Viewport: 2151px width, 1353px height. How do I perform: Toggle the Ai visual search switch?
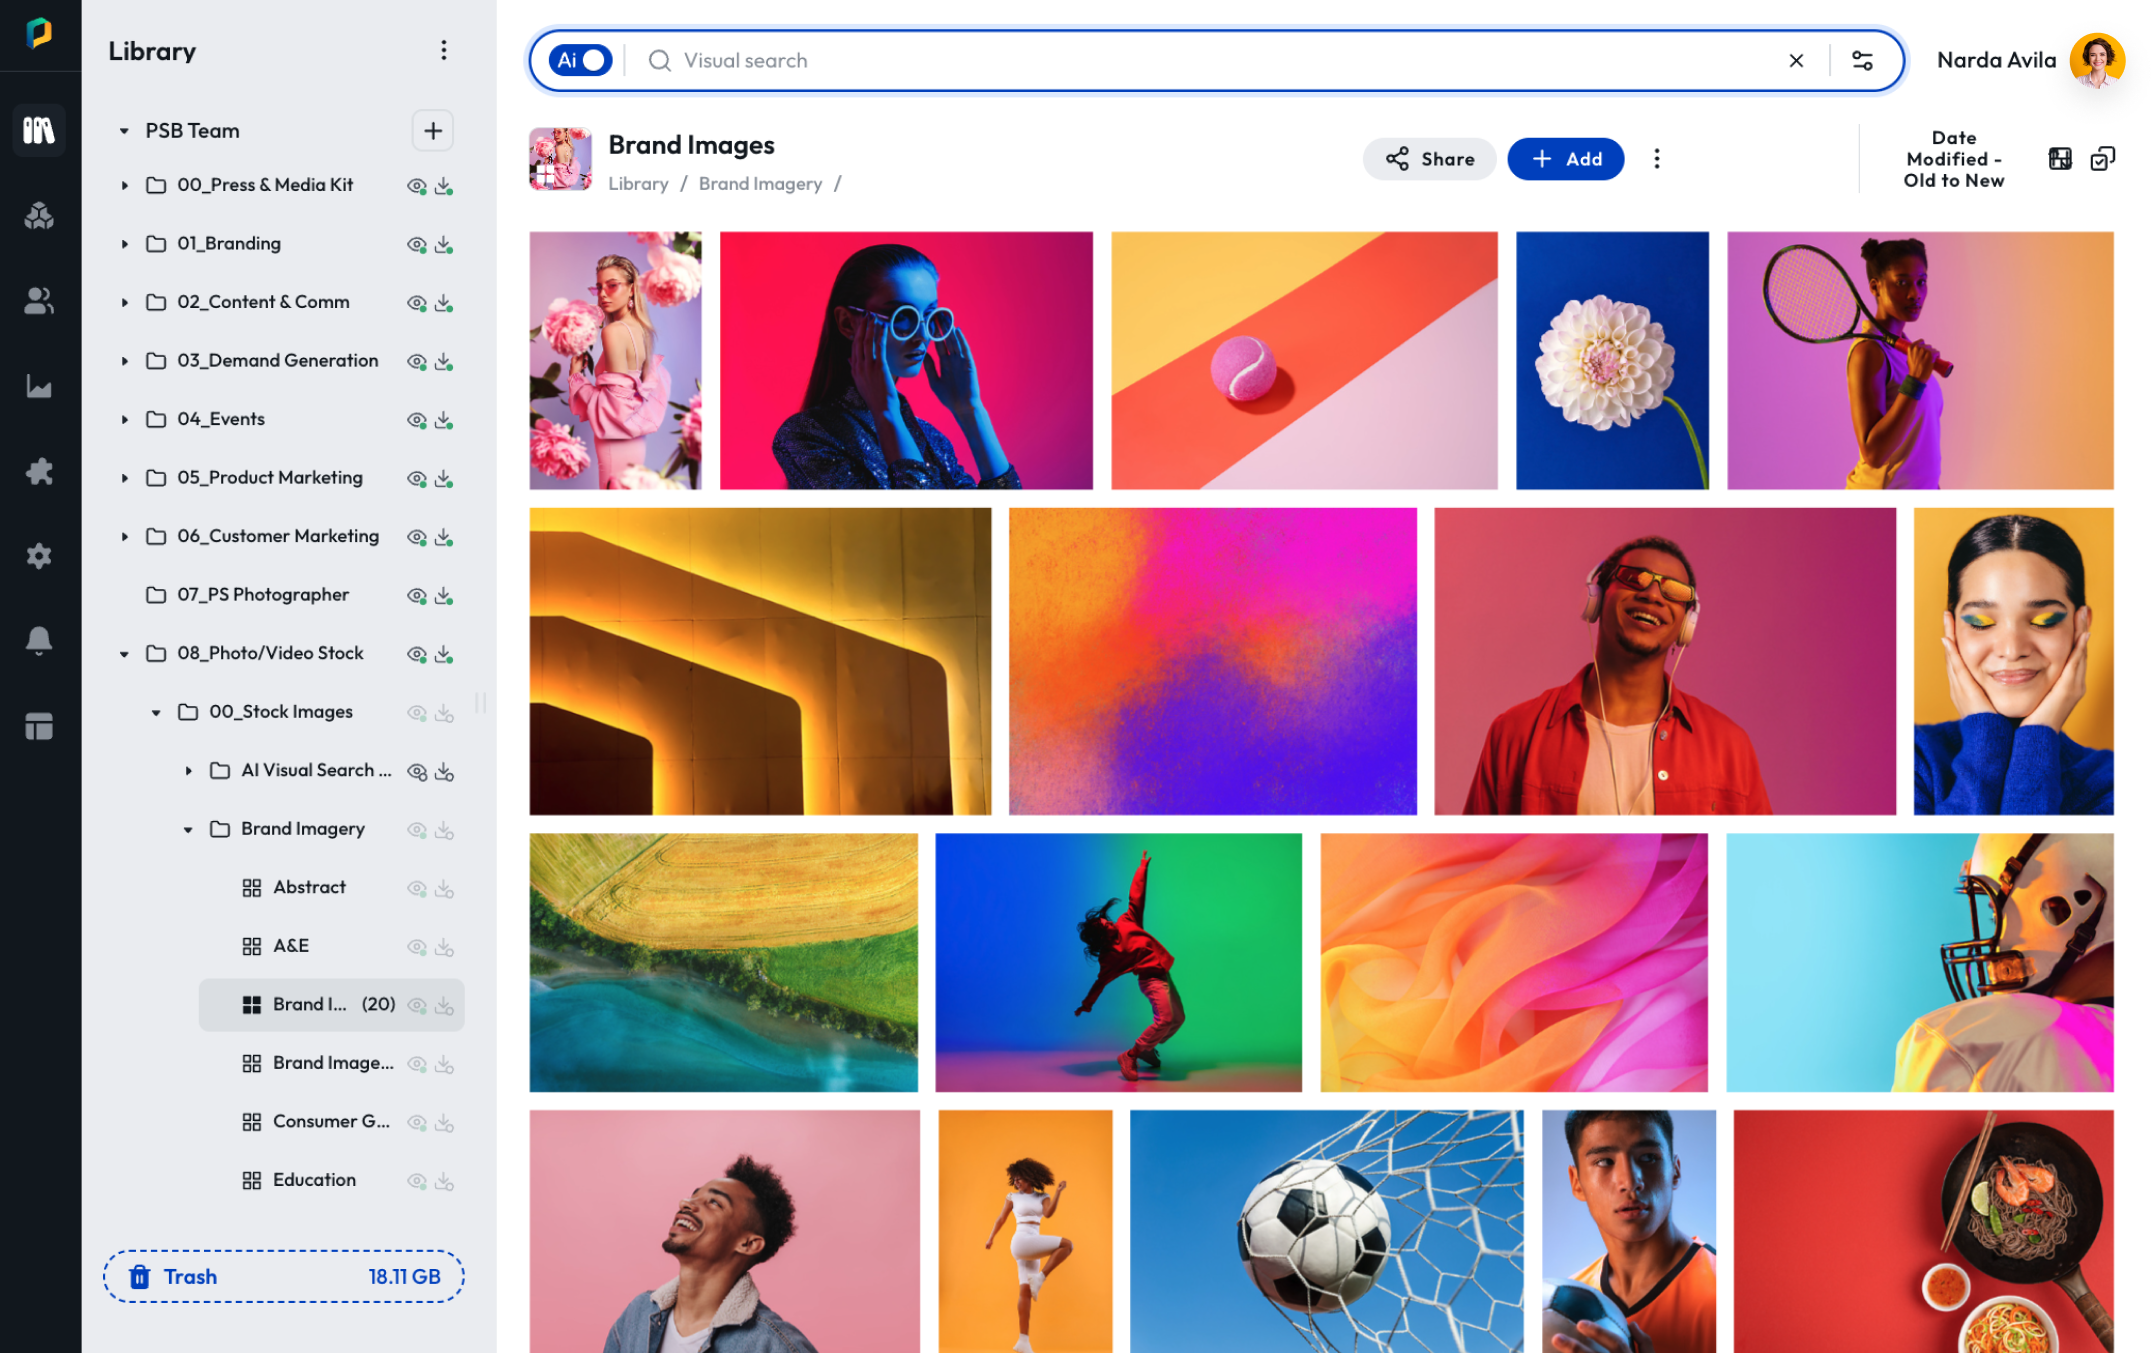point(580,60)
